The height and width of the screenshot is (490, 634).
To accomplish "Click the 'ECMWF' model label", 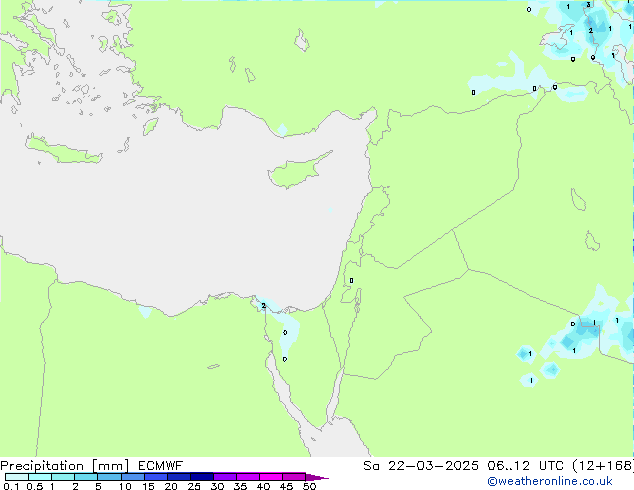I will coord(161,466).
